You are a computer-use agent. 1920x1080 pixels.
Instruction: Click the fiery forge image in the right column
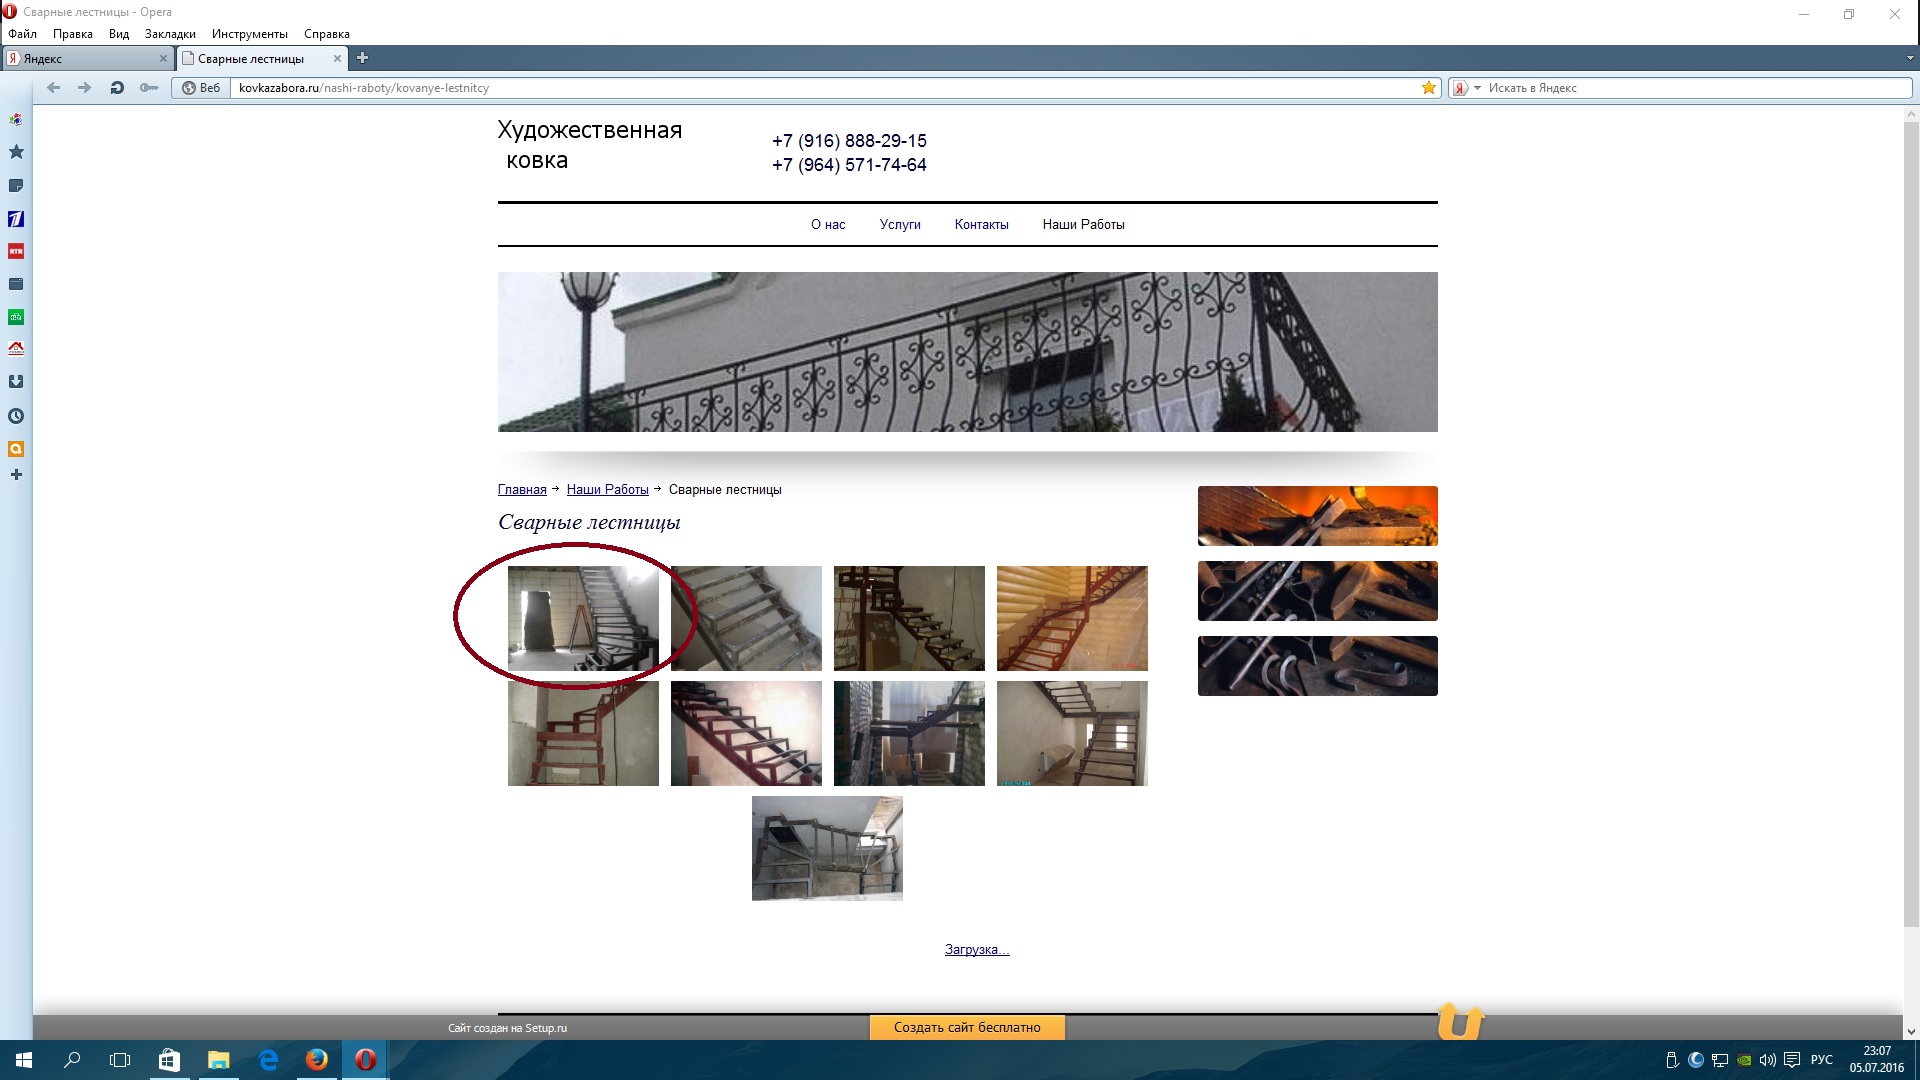[1318, 516]
